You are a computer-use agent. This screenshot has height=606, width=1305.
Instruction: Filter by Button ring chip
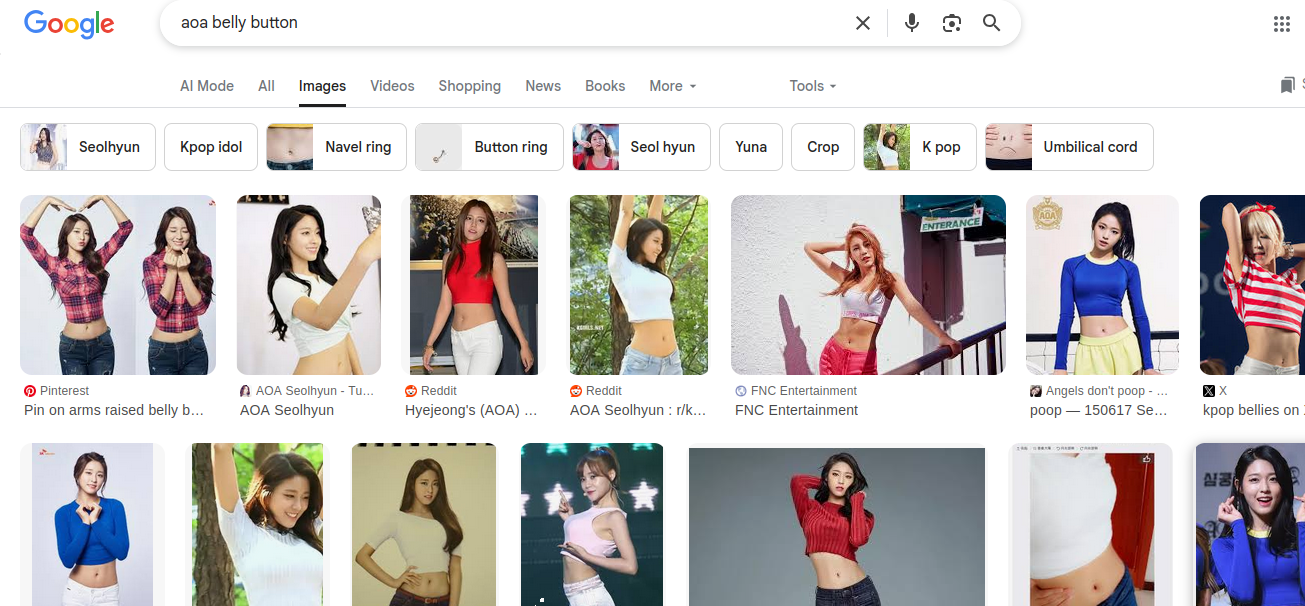click(x=489, y=147)
